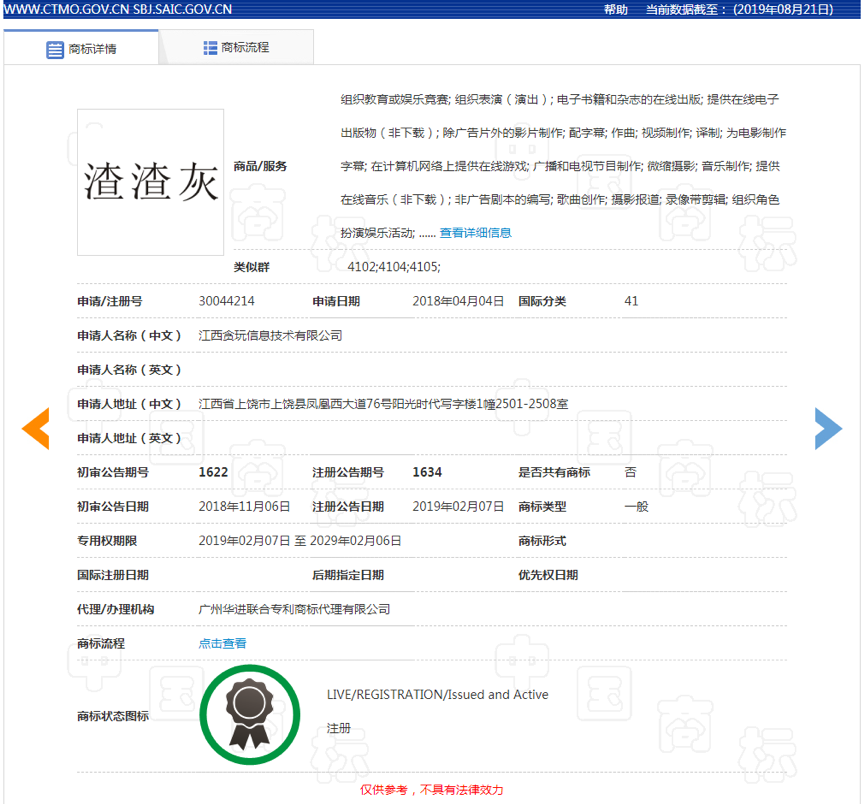Screen dimensions: 864x804
Task: Click the 商标形式 label
Action: [x=542, y=540]
